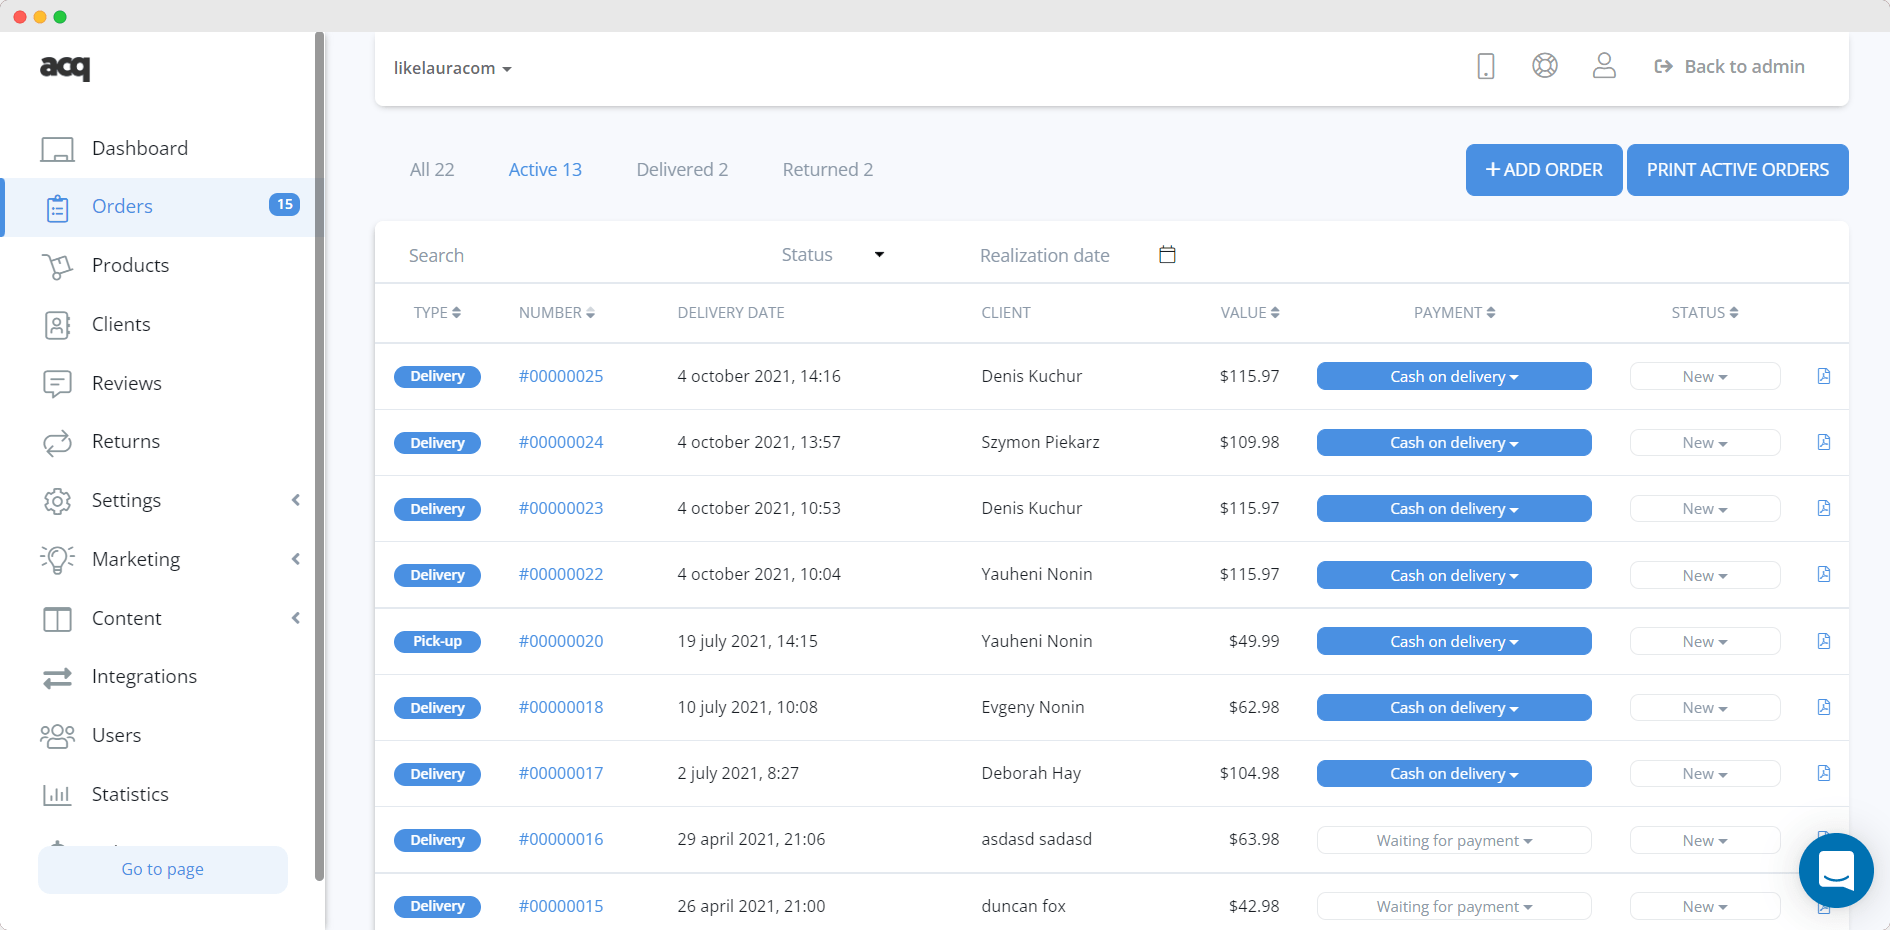
Task: Sort orders by PAYMENT column
Action: tap(1454, 313)
